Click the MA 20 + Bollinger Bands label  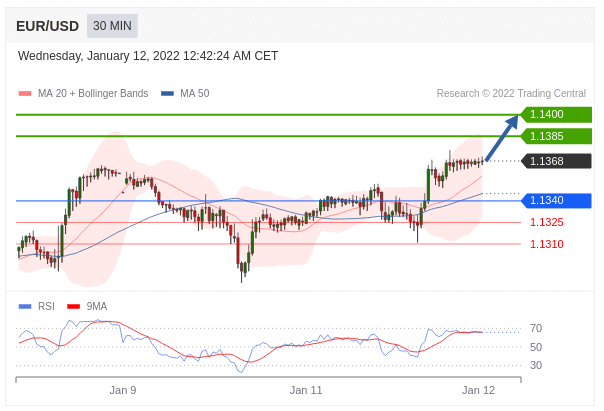[93, 94]
